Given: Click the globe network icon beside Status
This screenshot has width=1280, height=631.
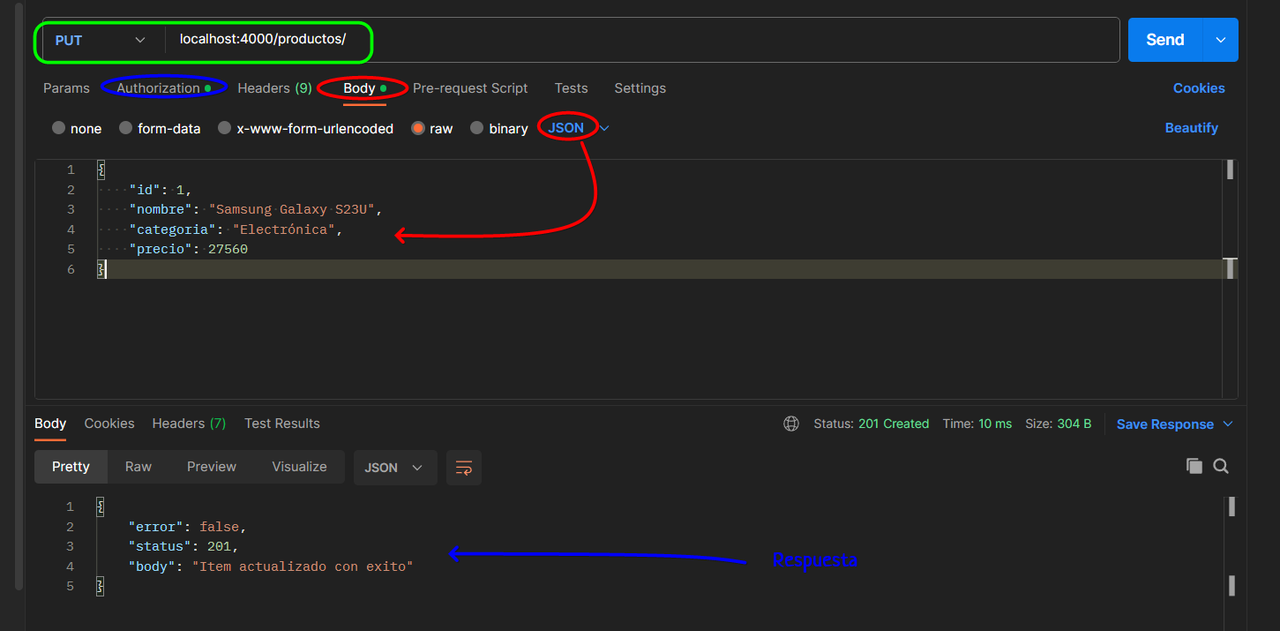Looking at the screenshot, I should [791, 424].
